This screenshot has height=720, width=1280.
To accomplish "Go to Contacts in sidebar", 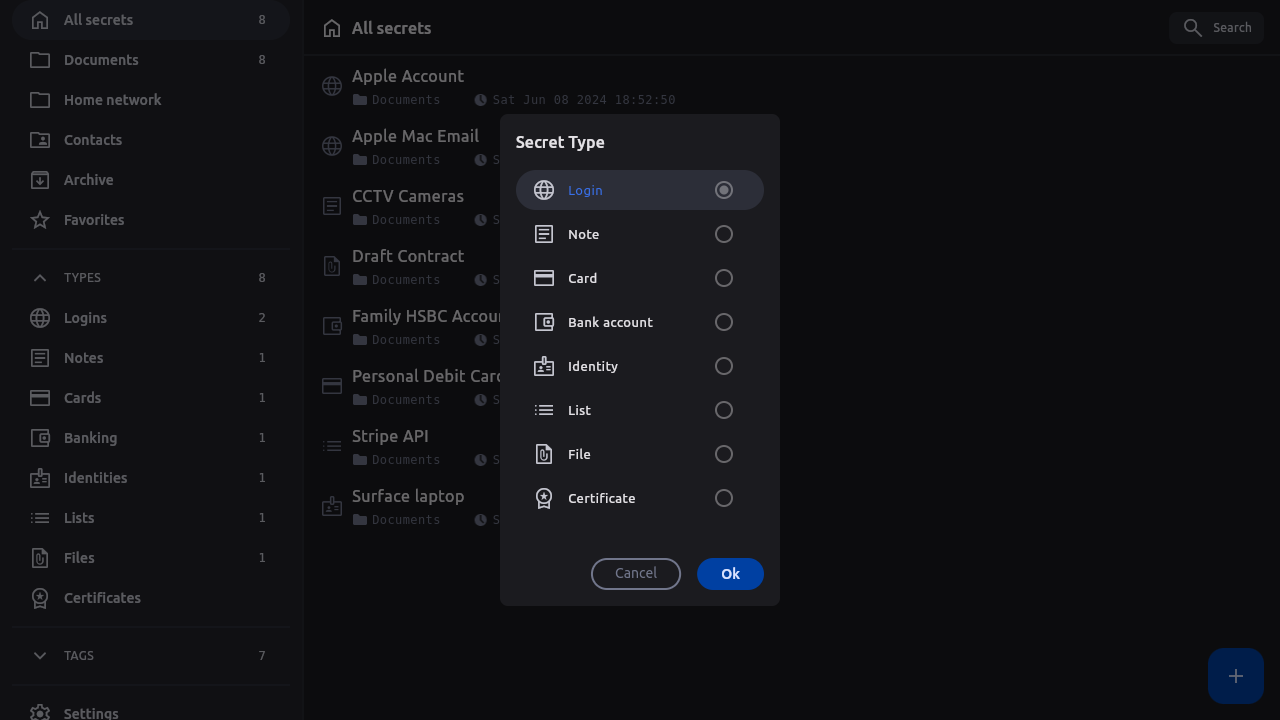I will click(93, 140).
